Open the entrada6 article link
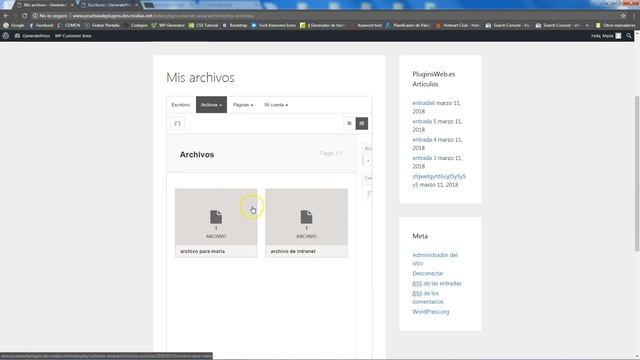Screen dimensions: 640x360 click(x=424, y=103)
